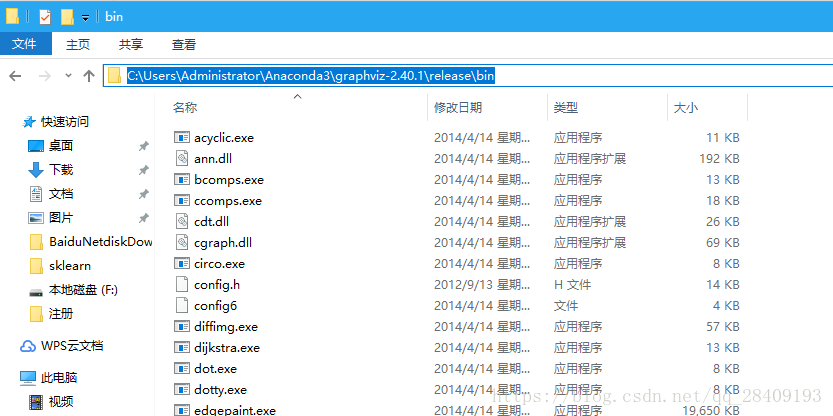Click the 192 KB size of ann.dll

719,159
